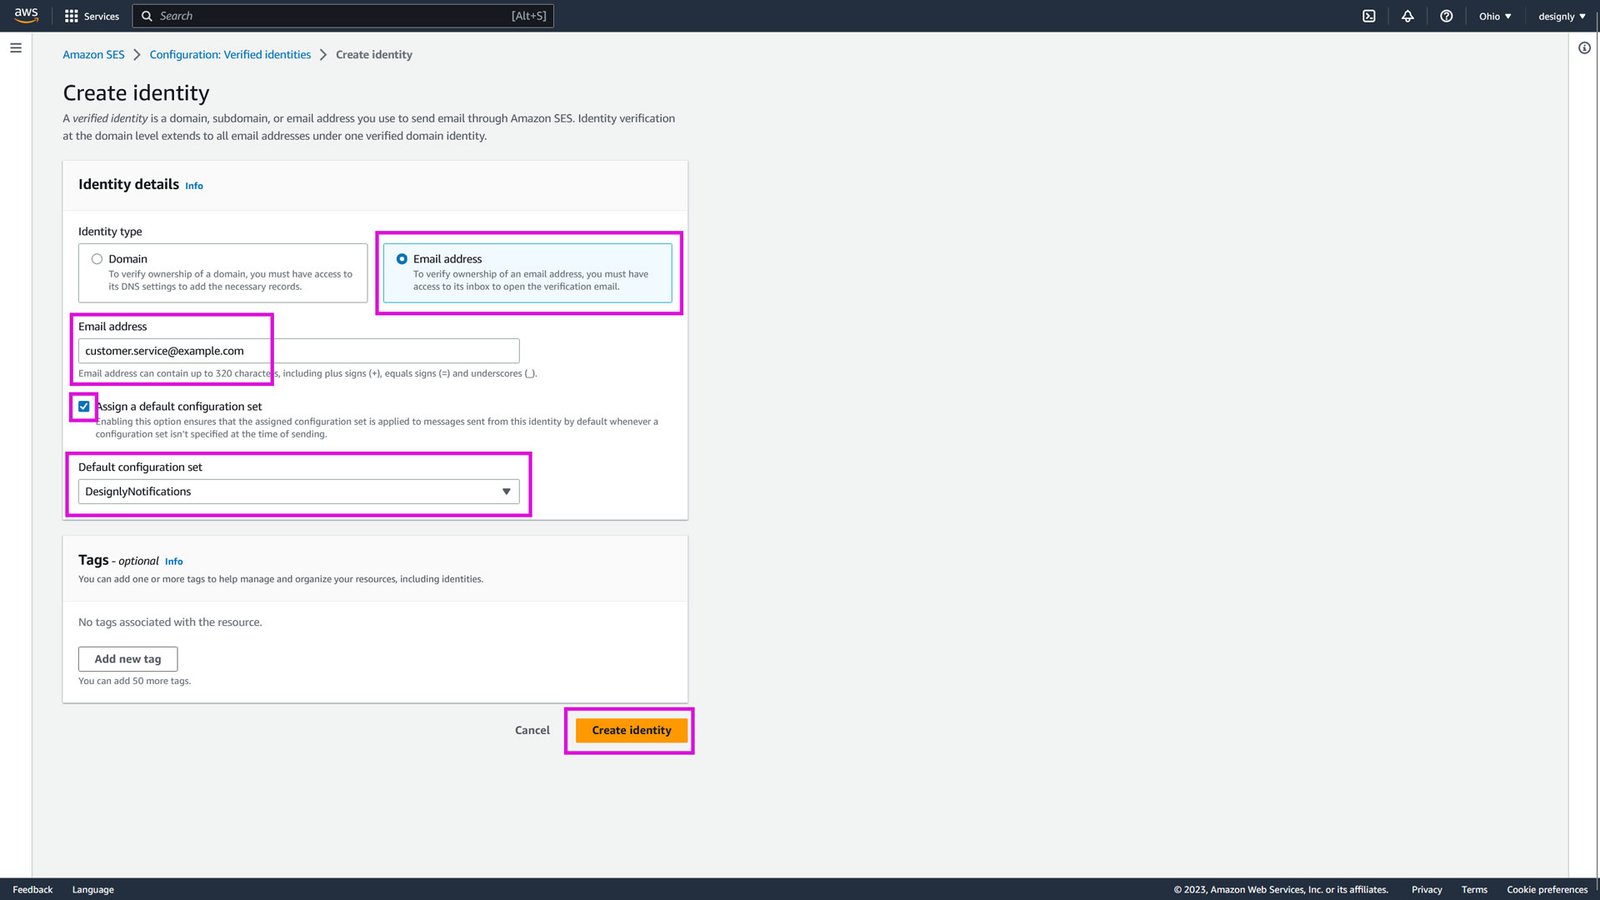Launch AWS CloudShell
1600x900 pixels.
click(x=1367, y=15)
